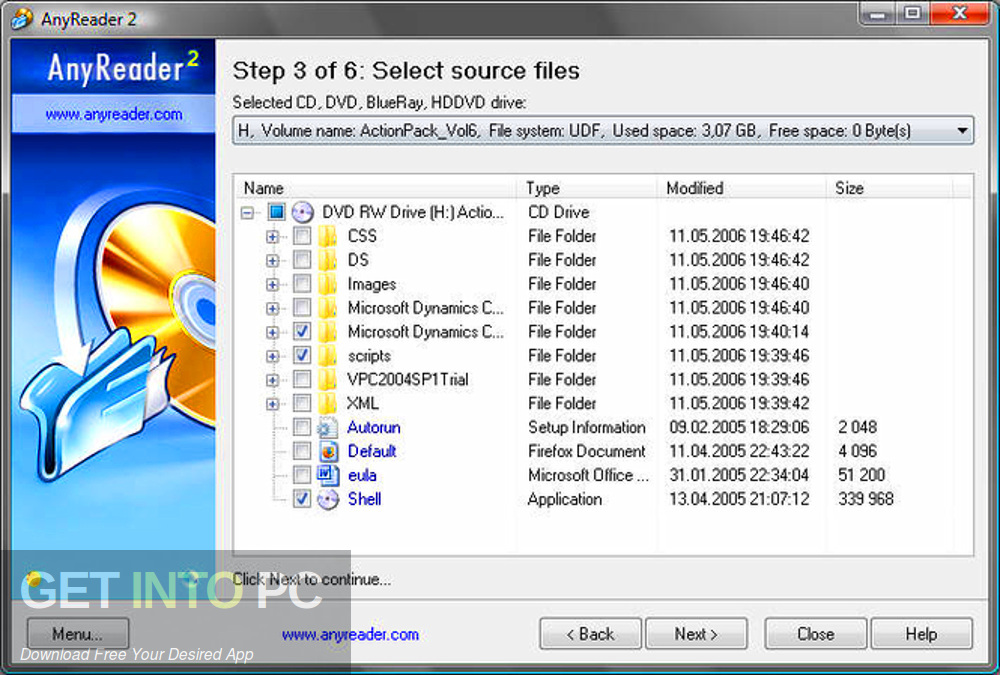
Task: Select the Default file name
Action: pos(372,452)
